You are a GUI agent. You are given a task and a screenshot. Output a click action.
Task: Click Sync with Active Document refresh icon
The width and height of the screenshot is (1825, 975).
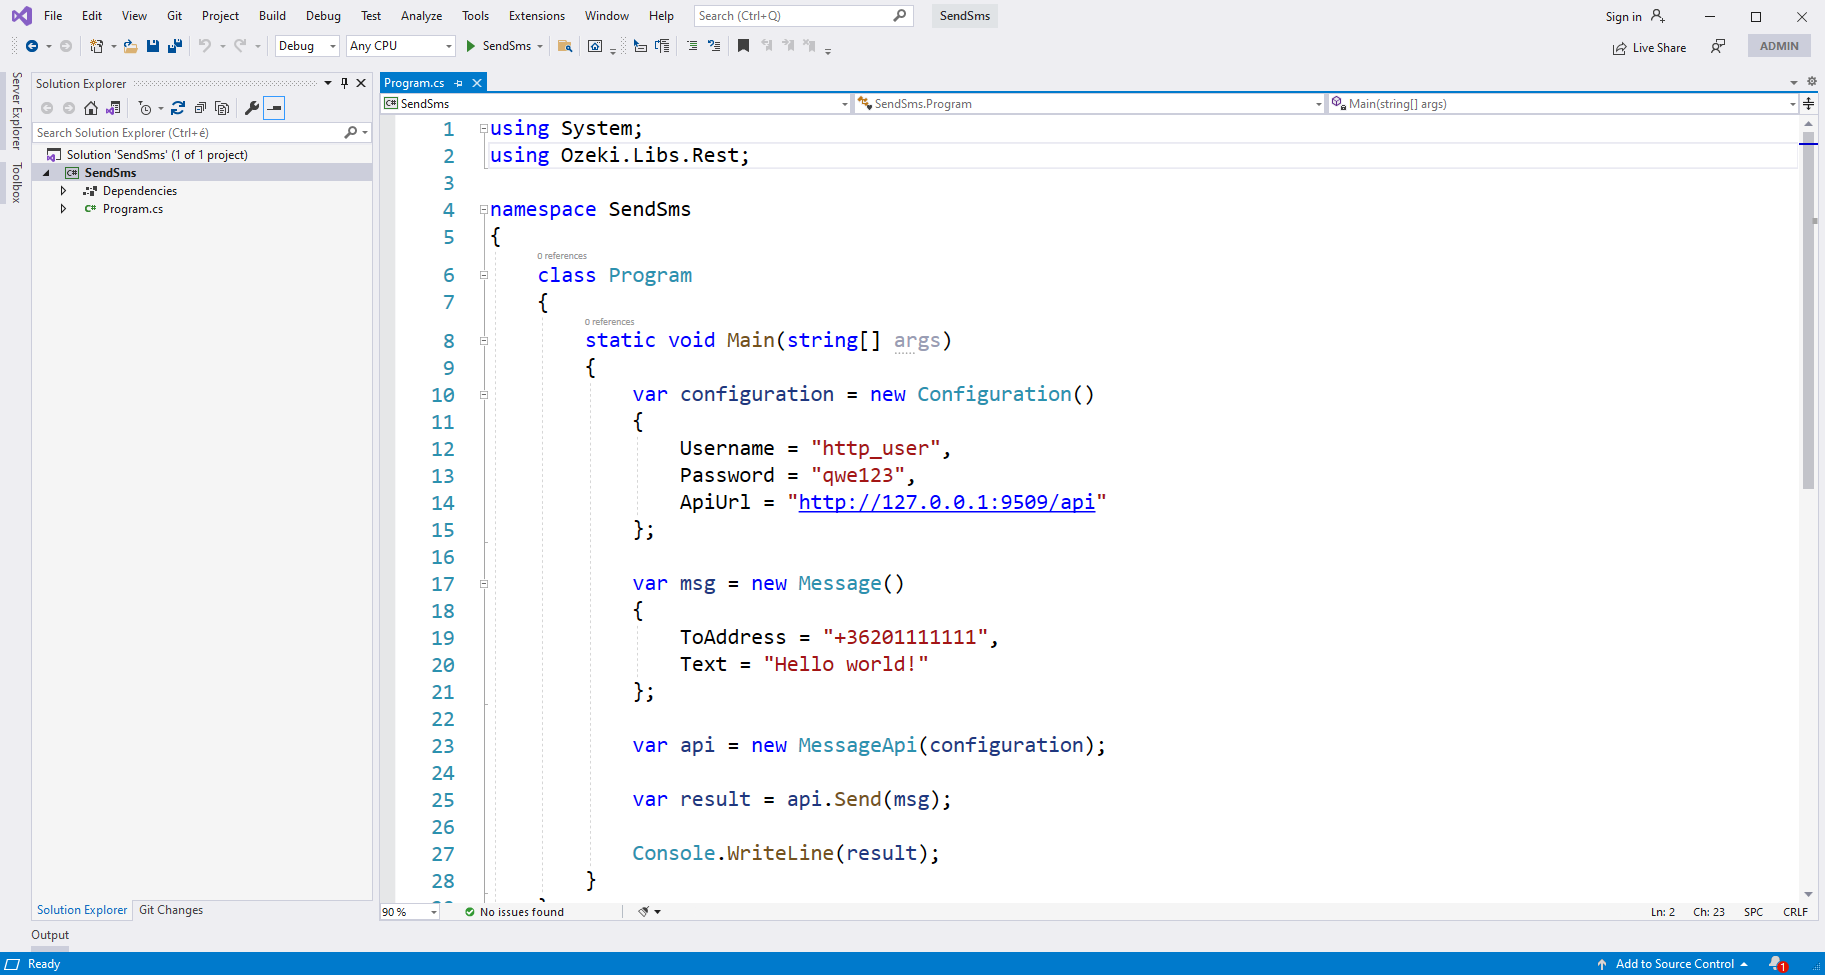tap(178, 108)
